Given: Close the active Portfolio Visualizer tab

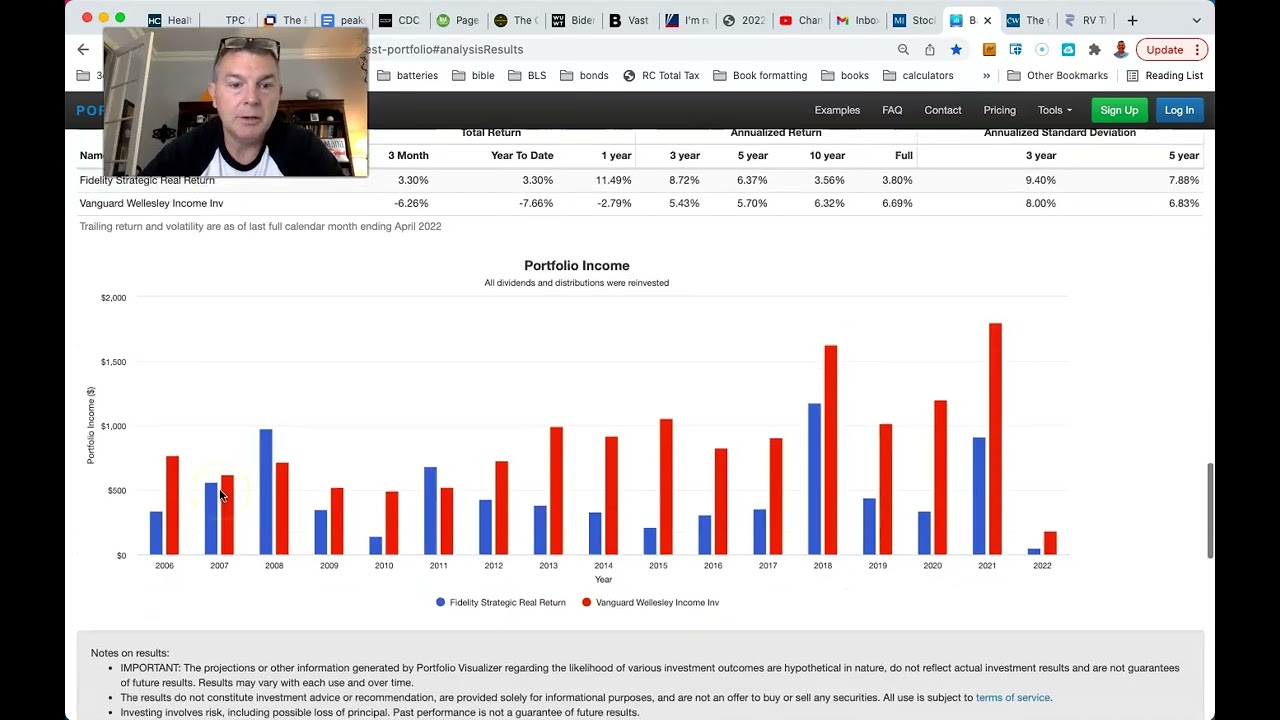Looking at the screenshot, I should [988, 20].
